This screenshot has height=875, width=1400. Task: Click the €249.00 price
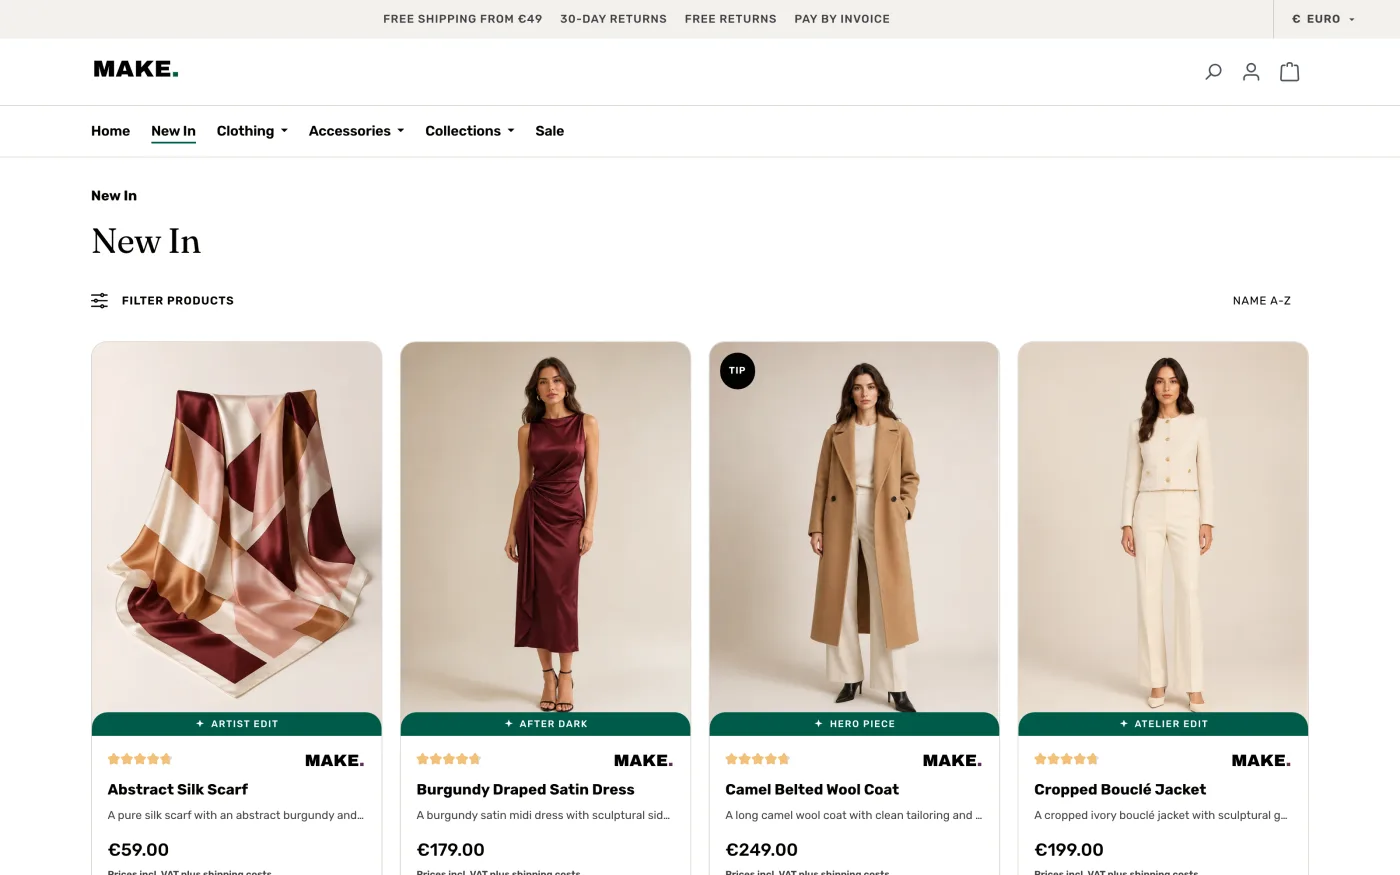tap(762, 850)
